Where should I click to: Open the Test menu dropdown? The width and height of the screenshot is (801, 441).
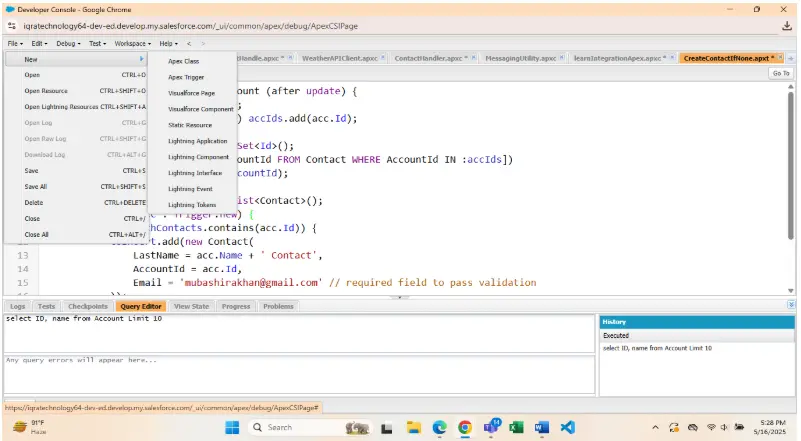point(97,43)
